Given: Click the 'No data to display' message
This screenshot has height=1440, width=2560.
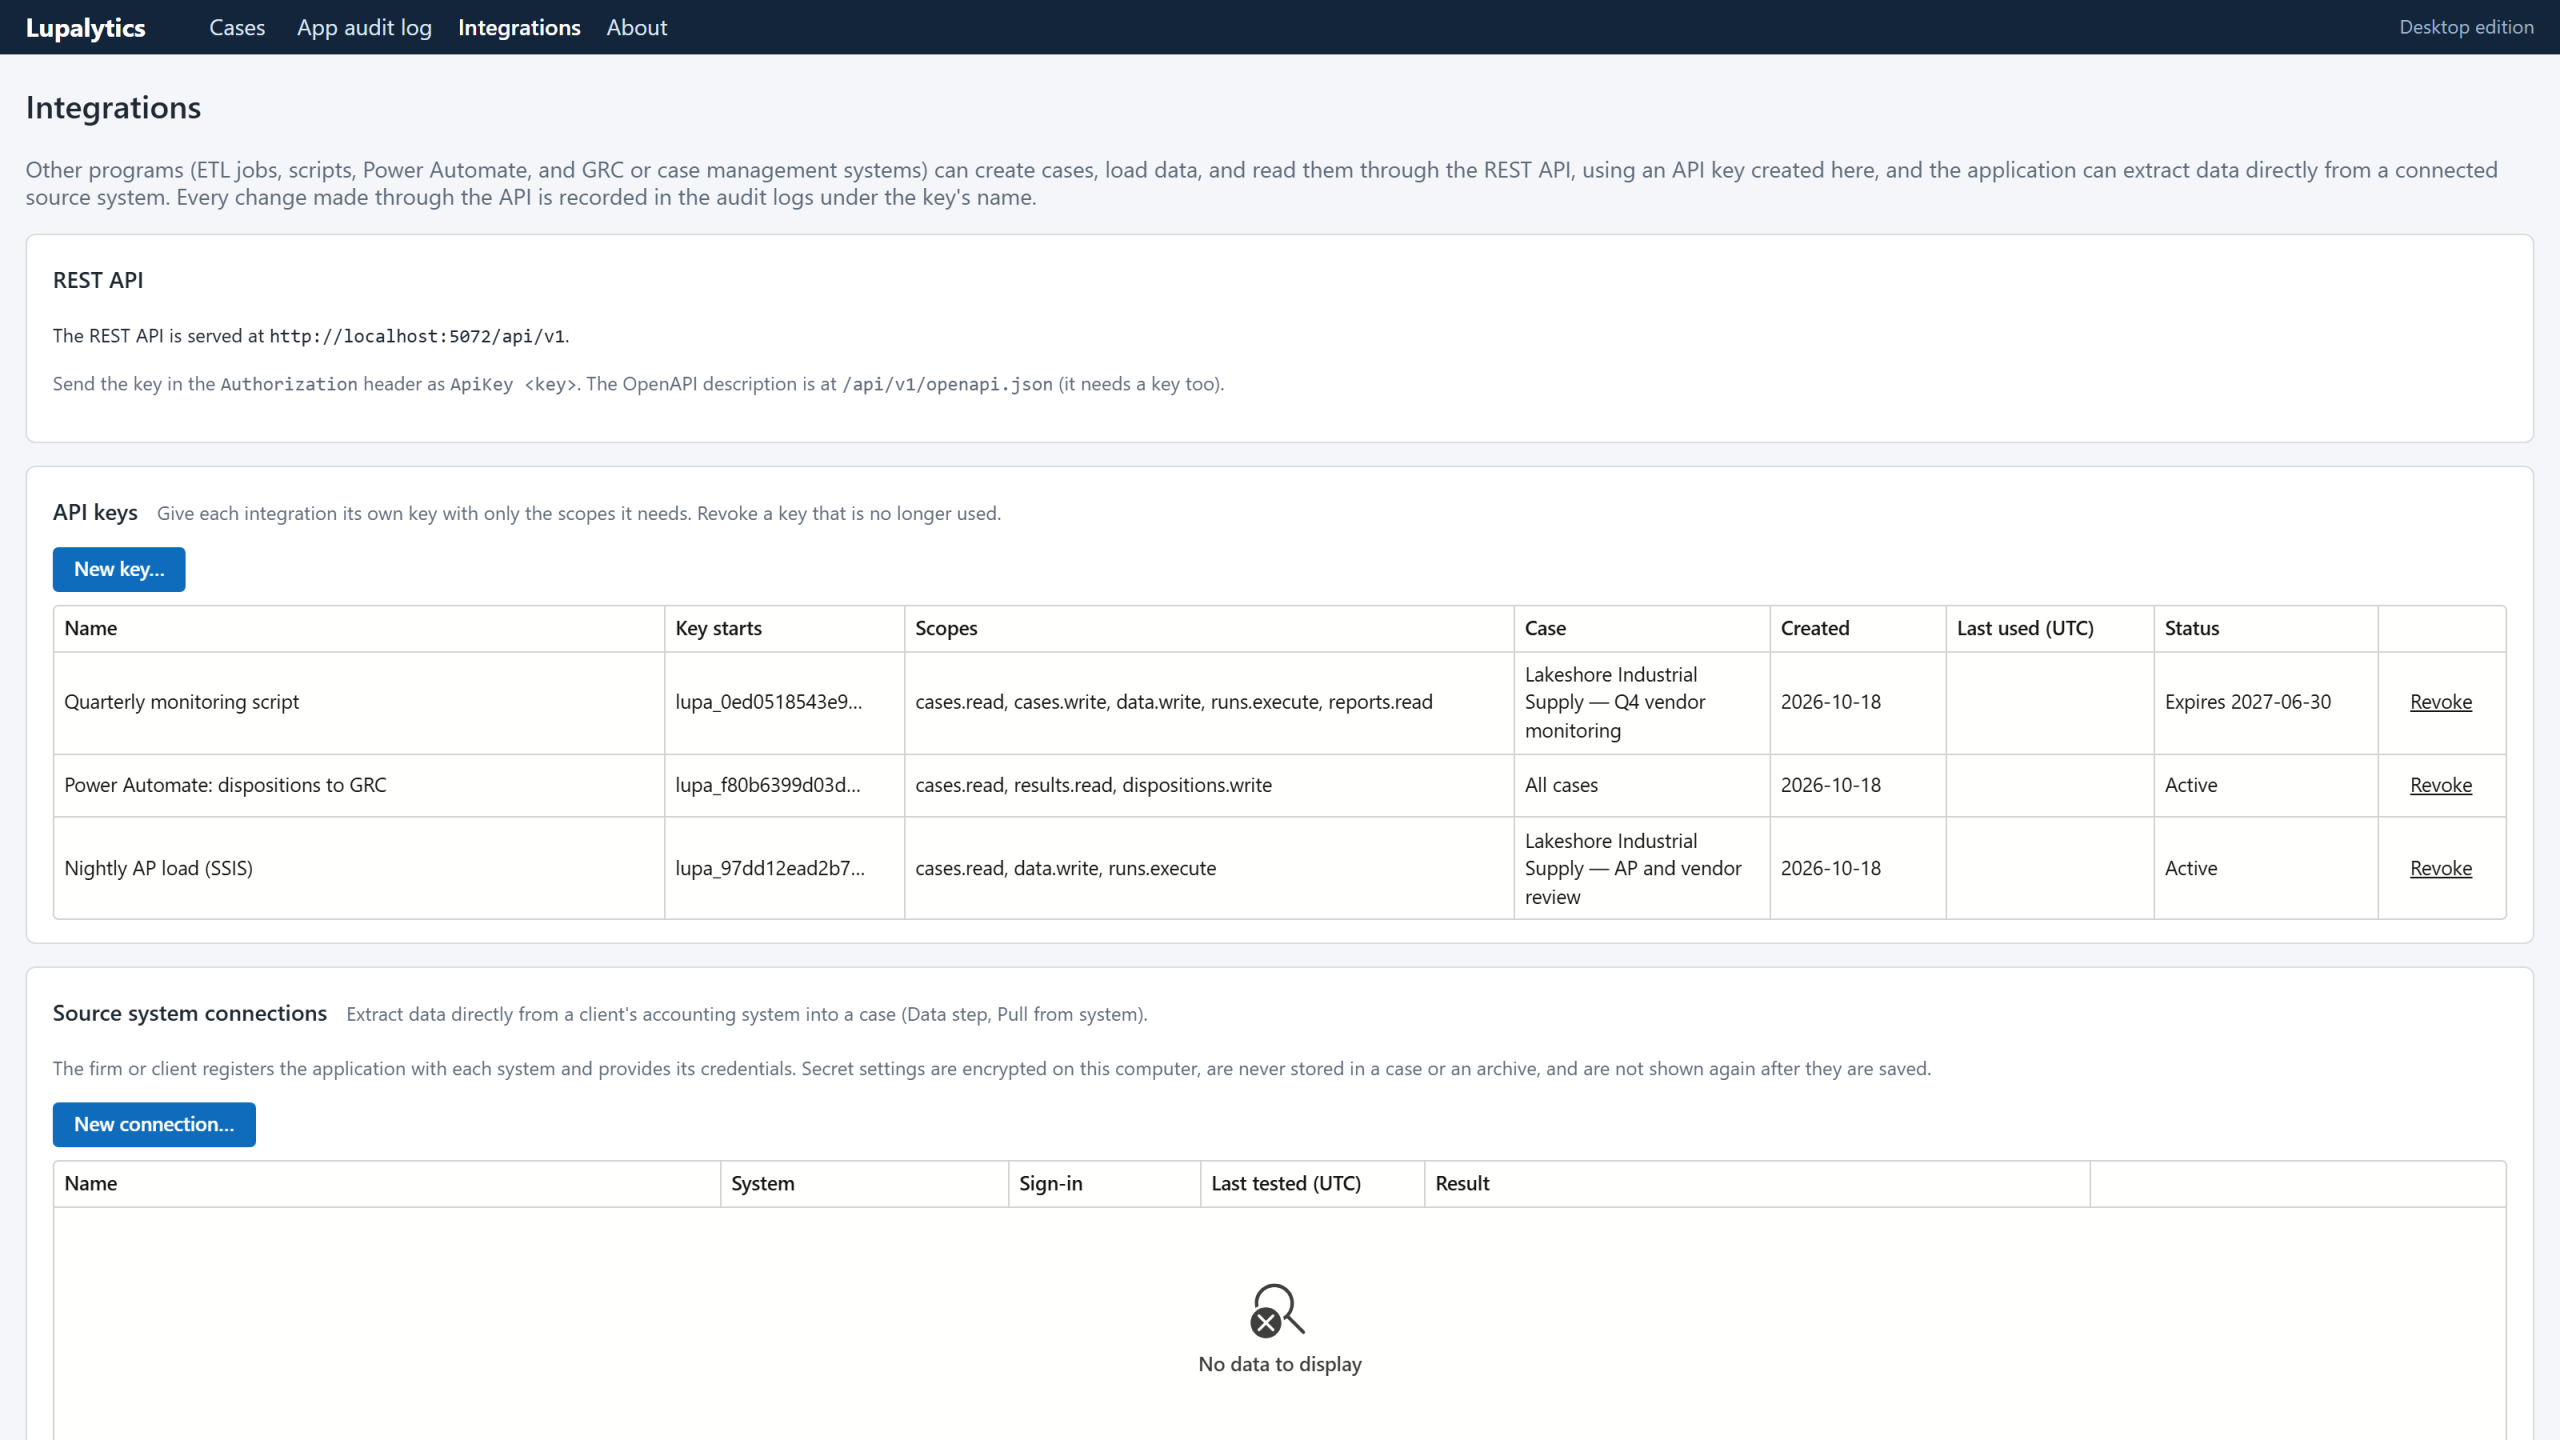Looking at the screenshot, I should (1280, 1364).
